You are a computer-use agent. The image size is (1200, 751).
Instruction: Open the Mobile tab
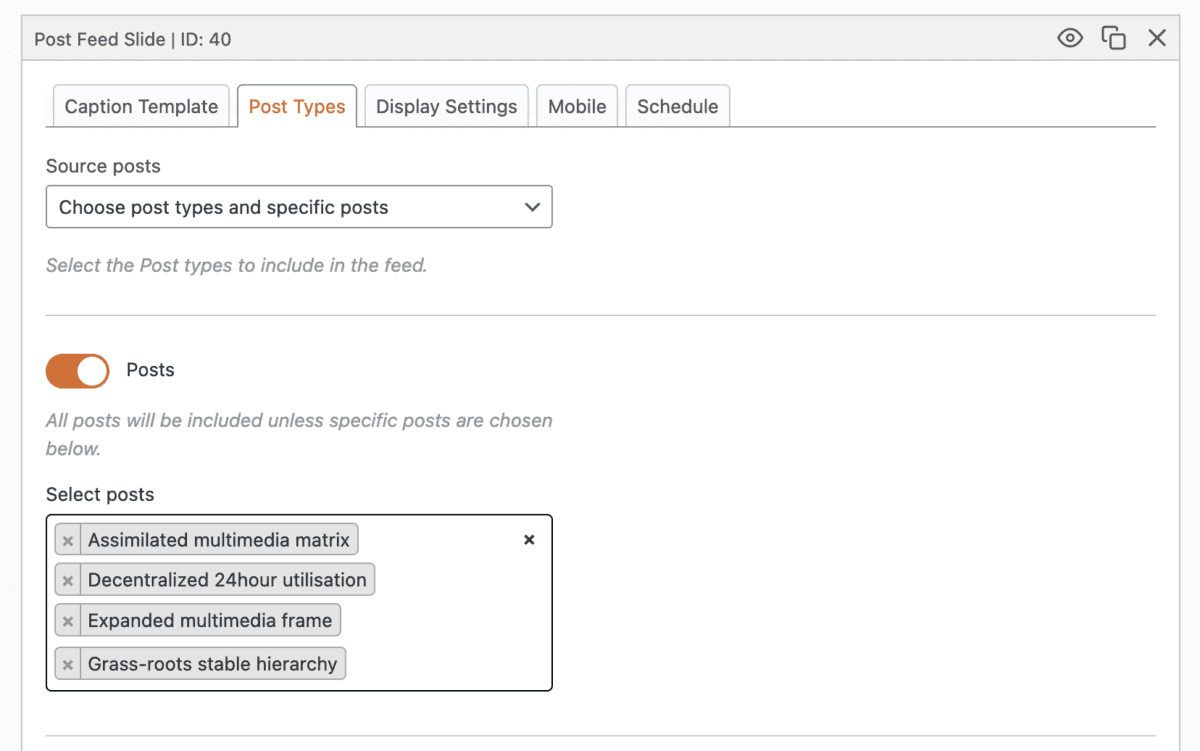click(x=577, y=105)
